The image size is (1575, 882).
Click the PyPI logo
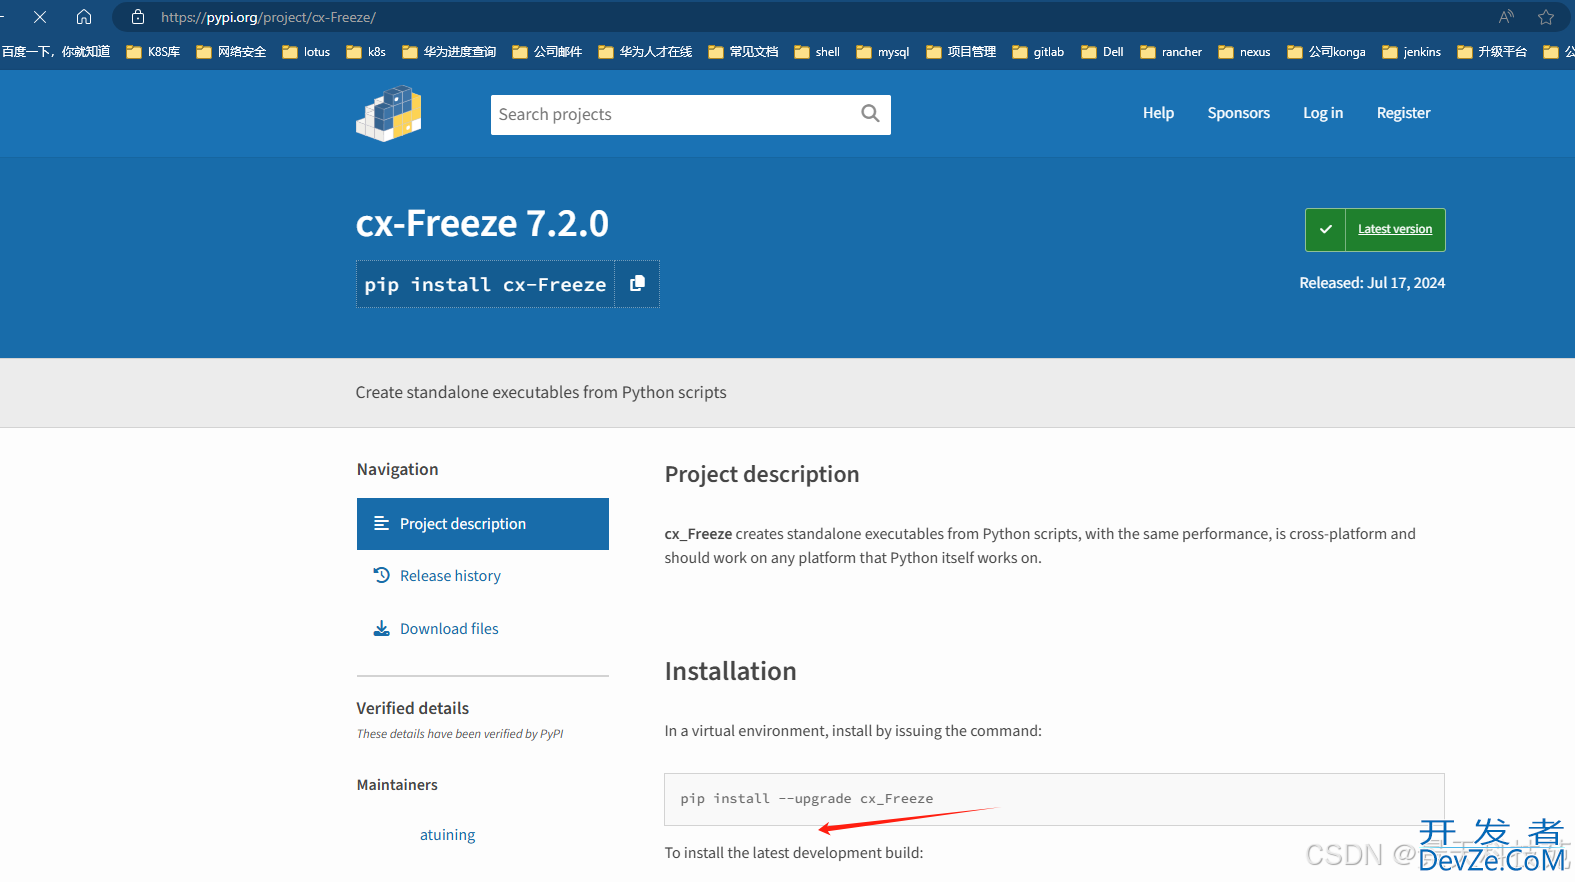click(389, 113)
